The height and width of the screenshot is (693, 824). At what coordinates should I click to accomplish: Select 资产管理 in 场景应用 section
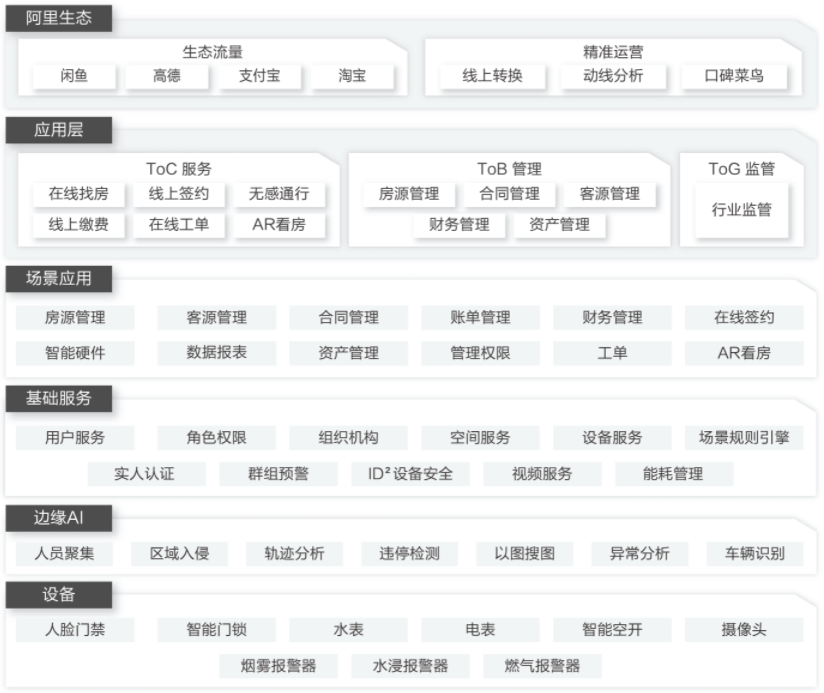(349, 353)
